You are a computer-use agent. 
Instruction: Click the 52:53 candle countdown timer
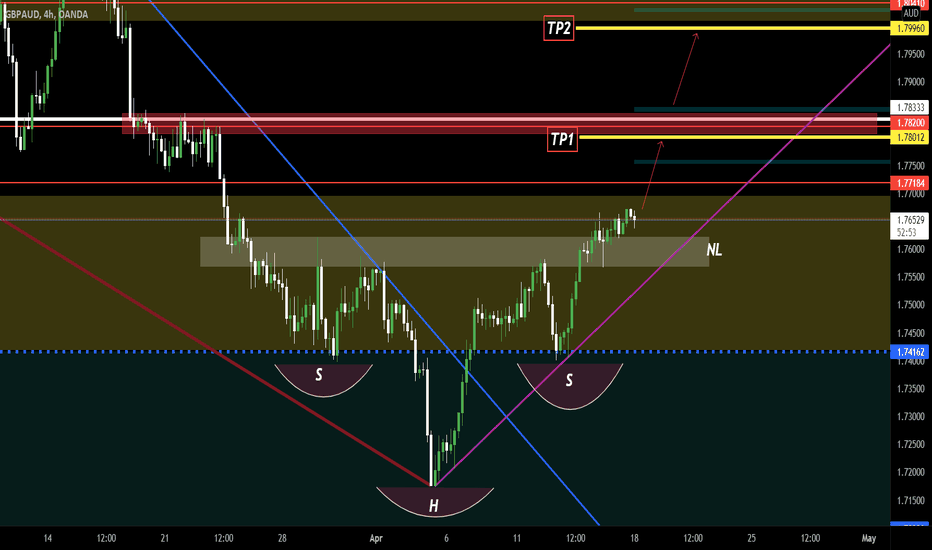(x=906, y=232)
